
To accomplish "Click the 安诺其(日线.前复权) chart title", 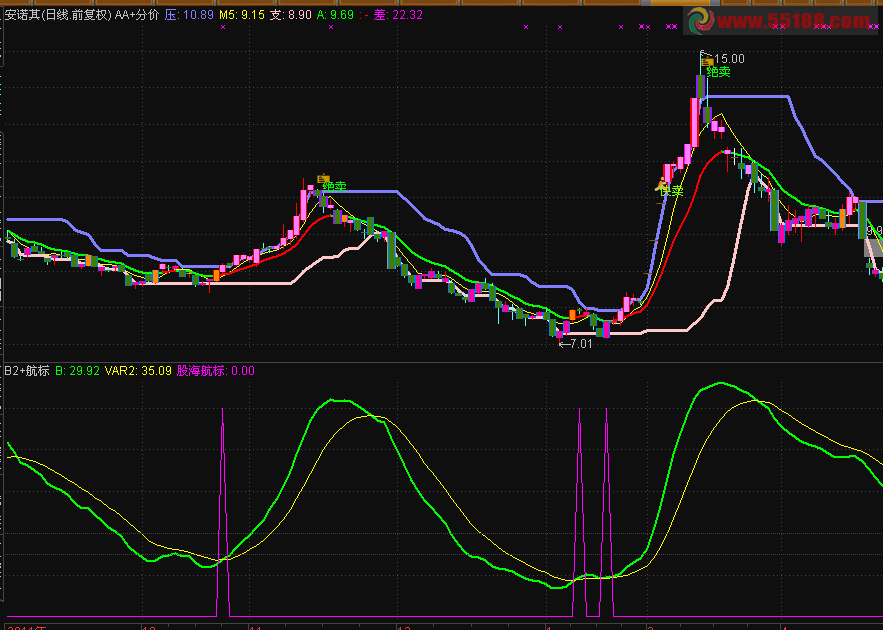I will click(x=59, y=15).
